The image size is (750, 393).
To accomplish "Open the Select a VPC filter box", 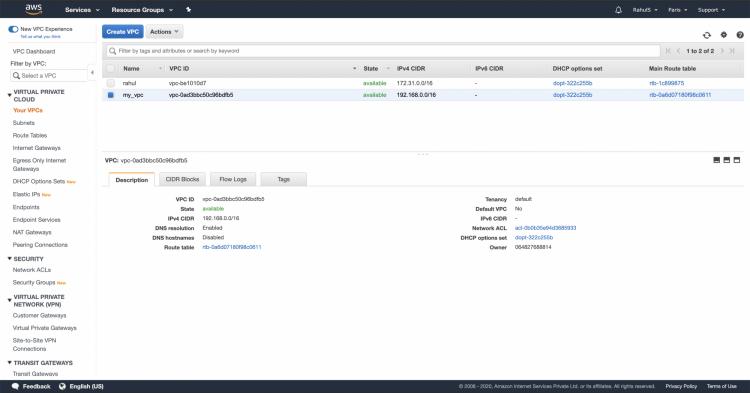I will point(49,76).
